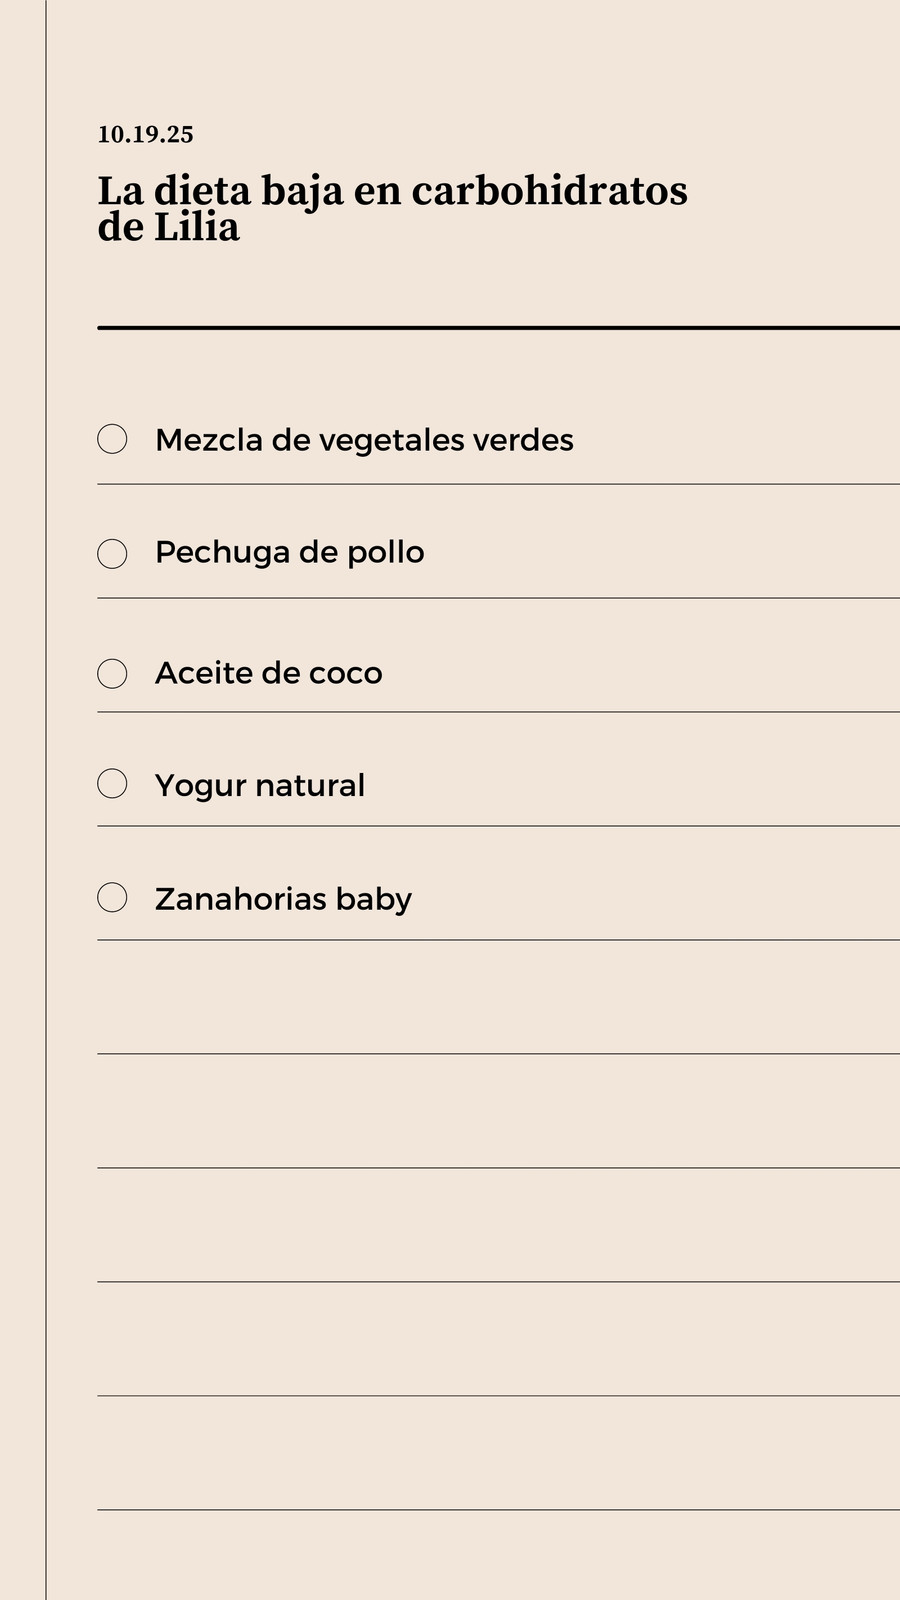This screenshot has width=900, height=1600.
Task: Click the thick divider under the title
Action: point(498,327)
